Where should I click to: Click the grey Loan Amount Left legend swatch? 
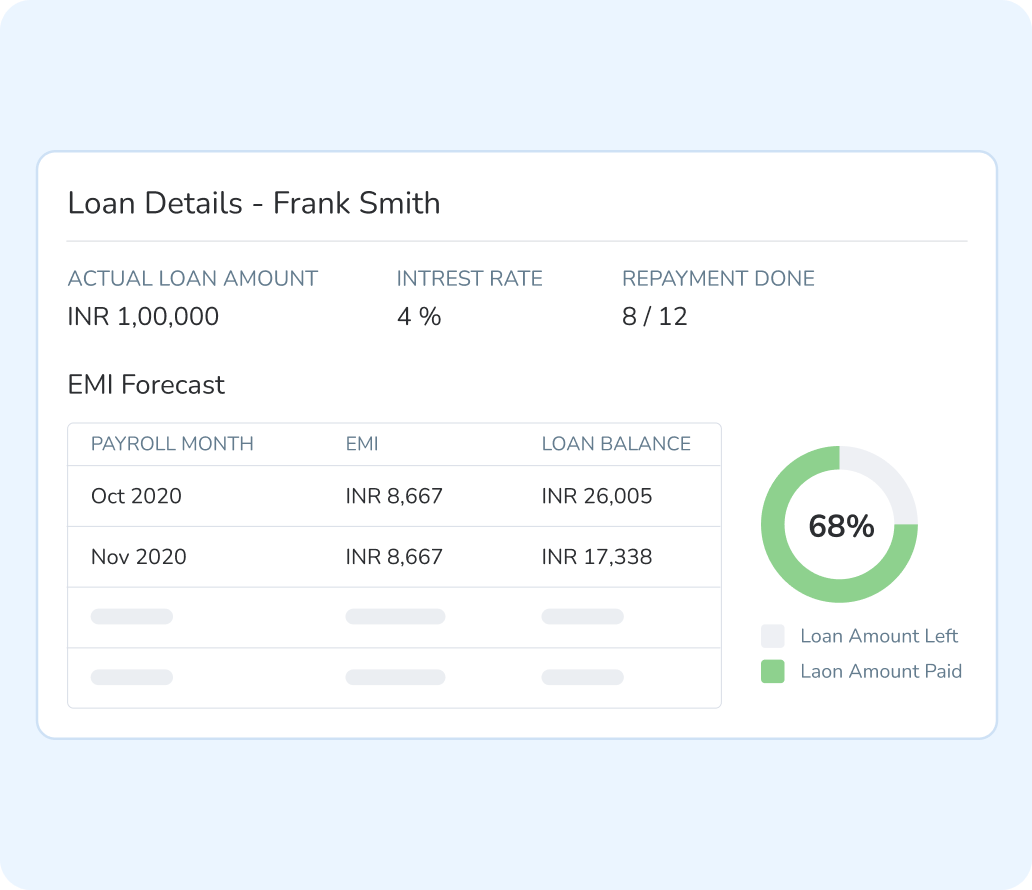pyautogui.click(x=773, y=636)
